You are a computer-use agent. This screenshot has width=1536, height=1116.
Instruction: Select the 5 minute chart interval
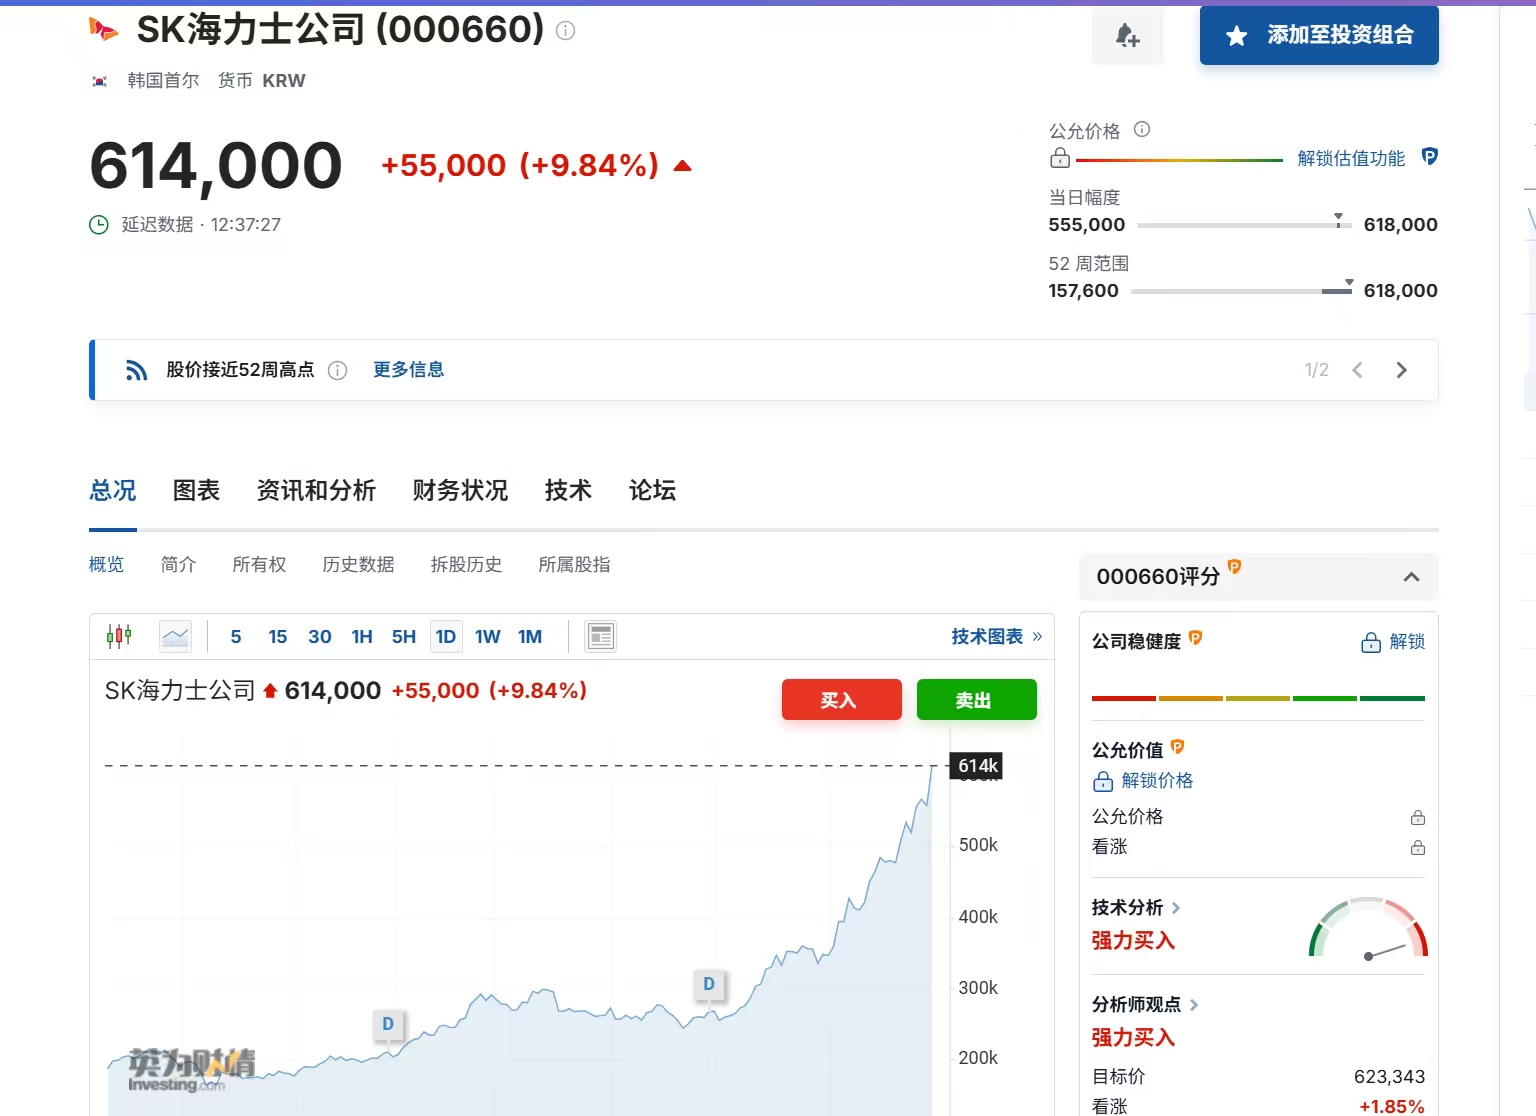point(236,637)
